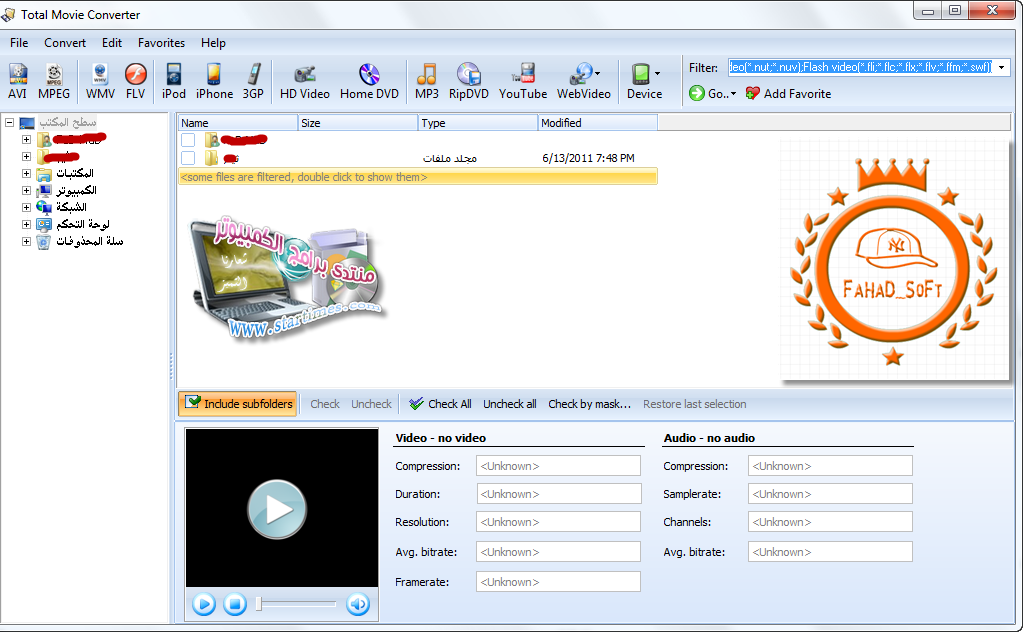The height and width of the screenshot is (632, 1023).
Task: Click Check All files
Action: tap(440, 404)
